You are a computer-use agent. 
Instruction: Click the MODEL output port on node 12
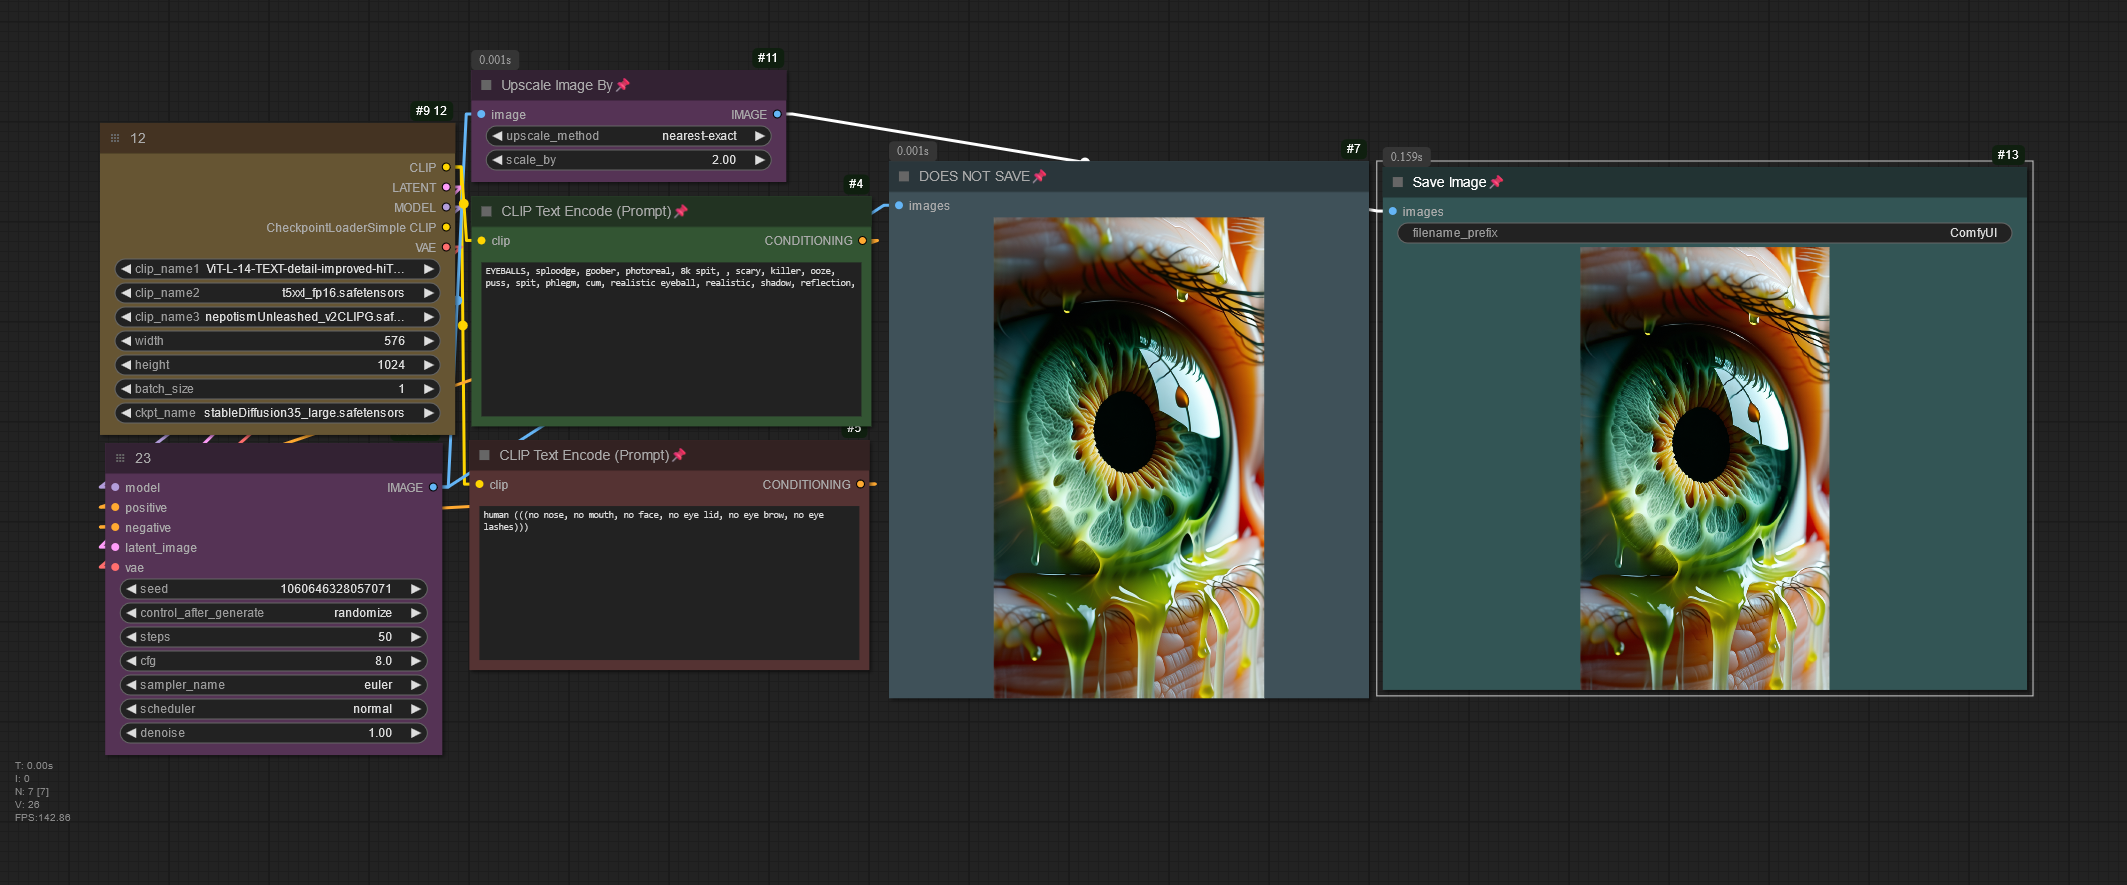[x=446, y=207]
